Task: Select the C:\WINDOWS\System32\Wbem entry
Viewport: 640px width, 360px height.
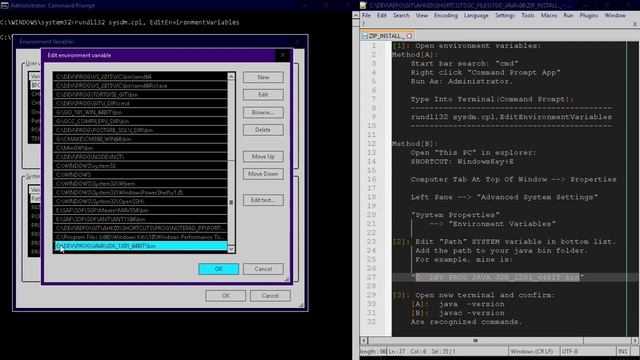Action: pos(140,184)
